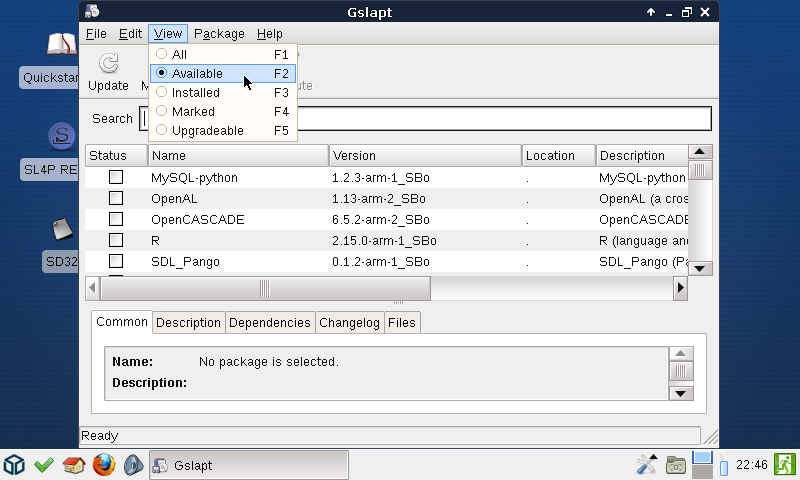
Task: Click the details pane scrollbar thumb
Action: (x=681, y=371)
